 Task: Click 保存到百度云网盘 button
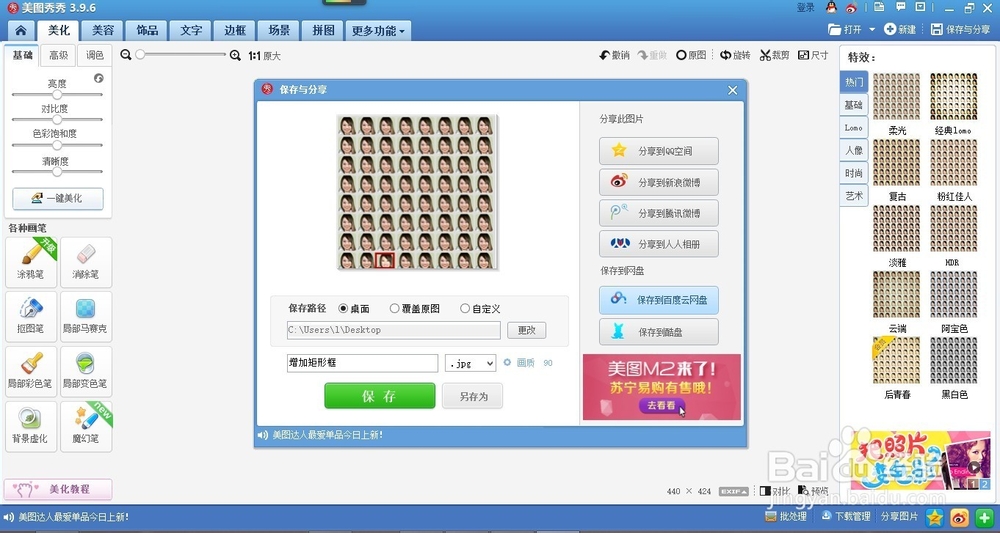659,300
